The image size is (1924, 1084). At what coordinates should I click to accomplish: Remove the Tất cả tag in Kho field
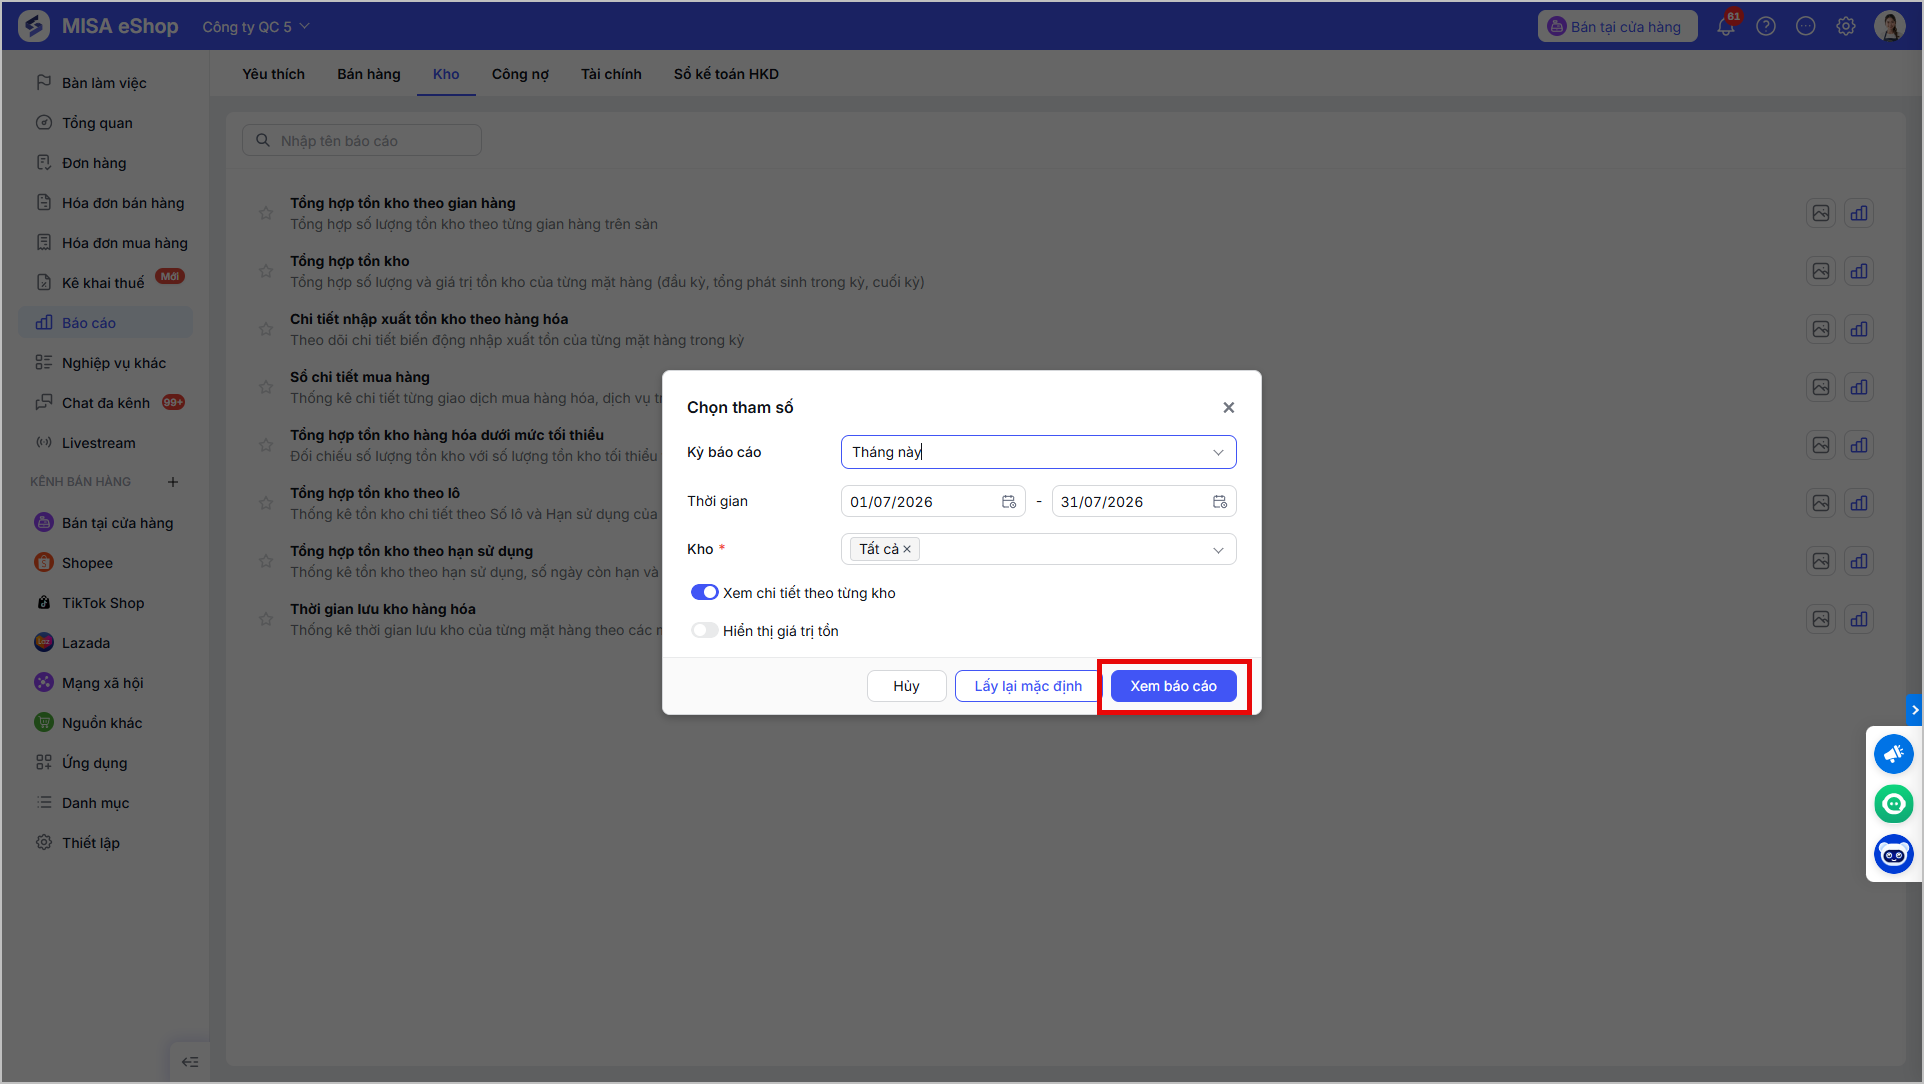[x=907, y=550]
